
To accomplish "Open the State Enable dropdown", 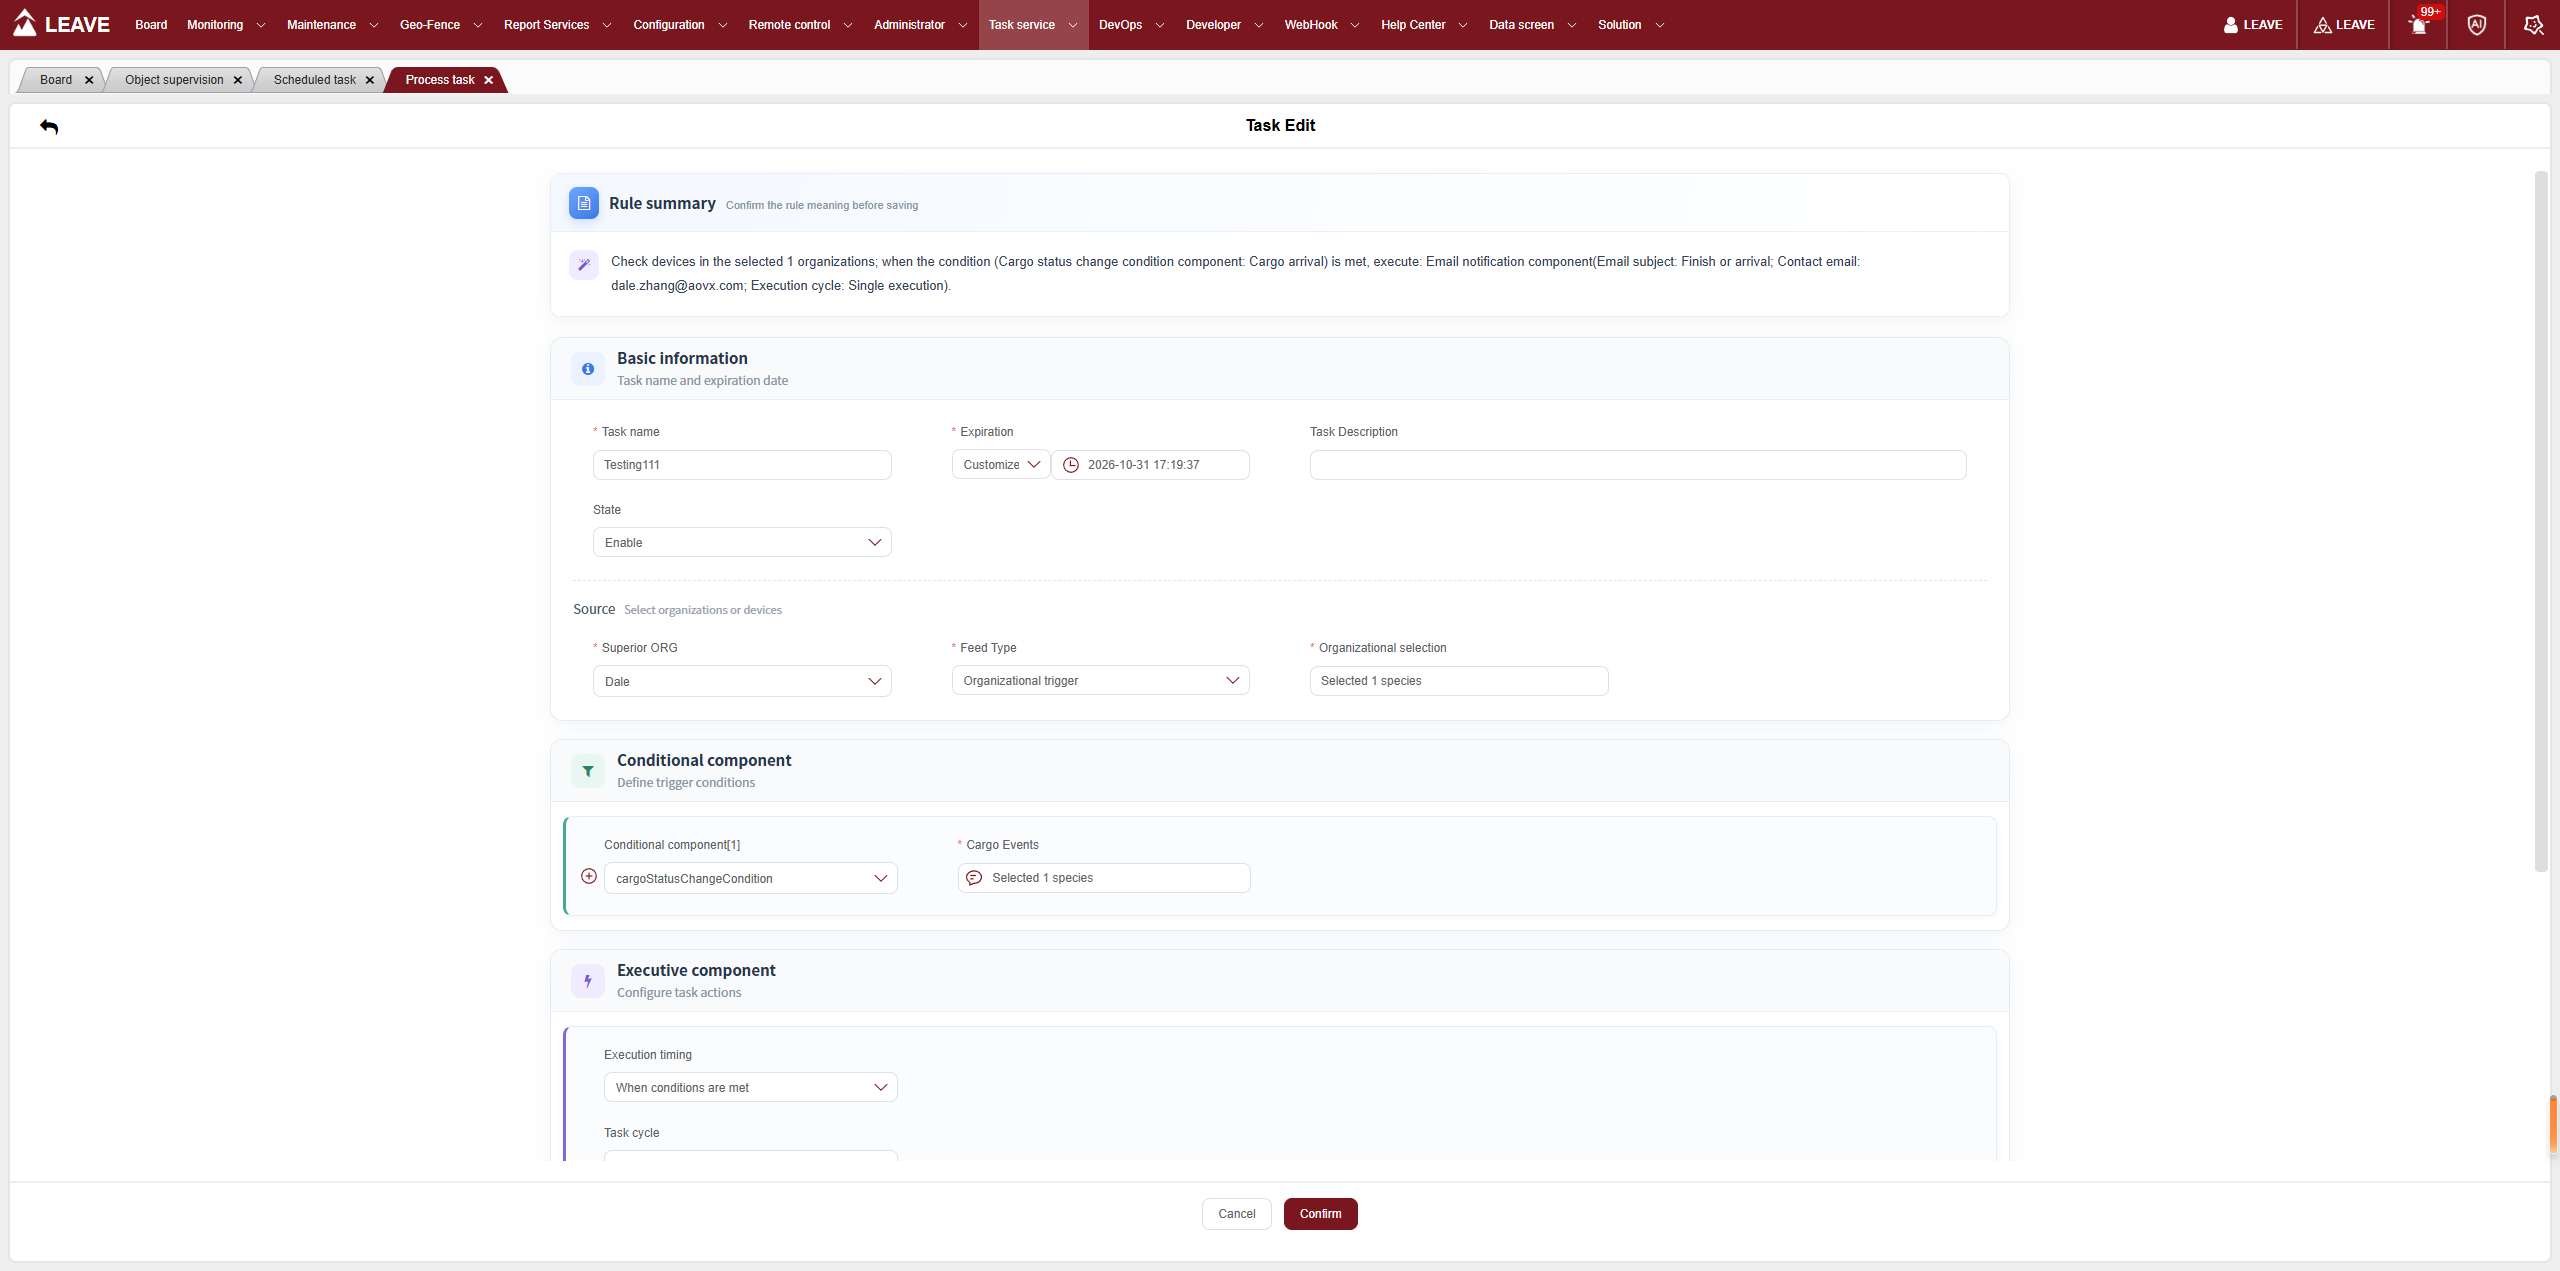I will click(742, 542).
